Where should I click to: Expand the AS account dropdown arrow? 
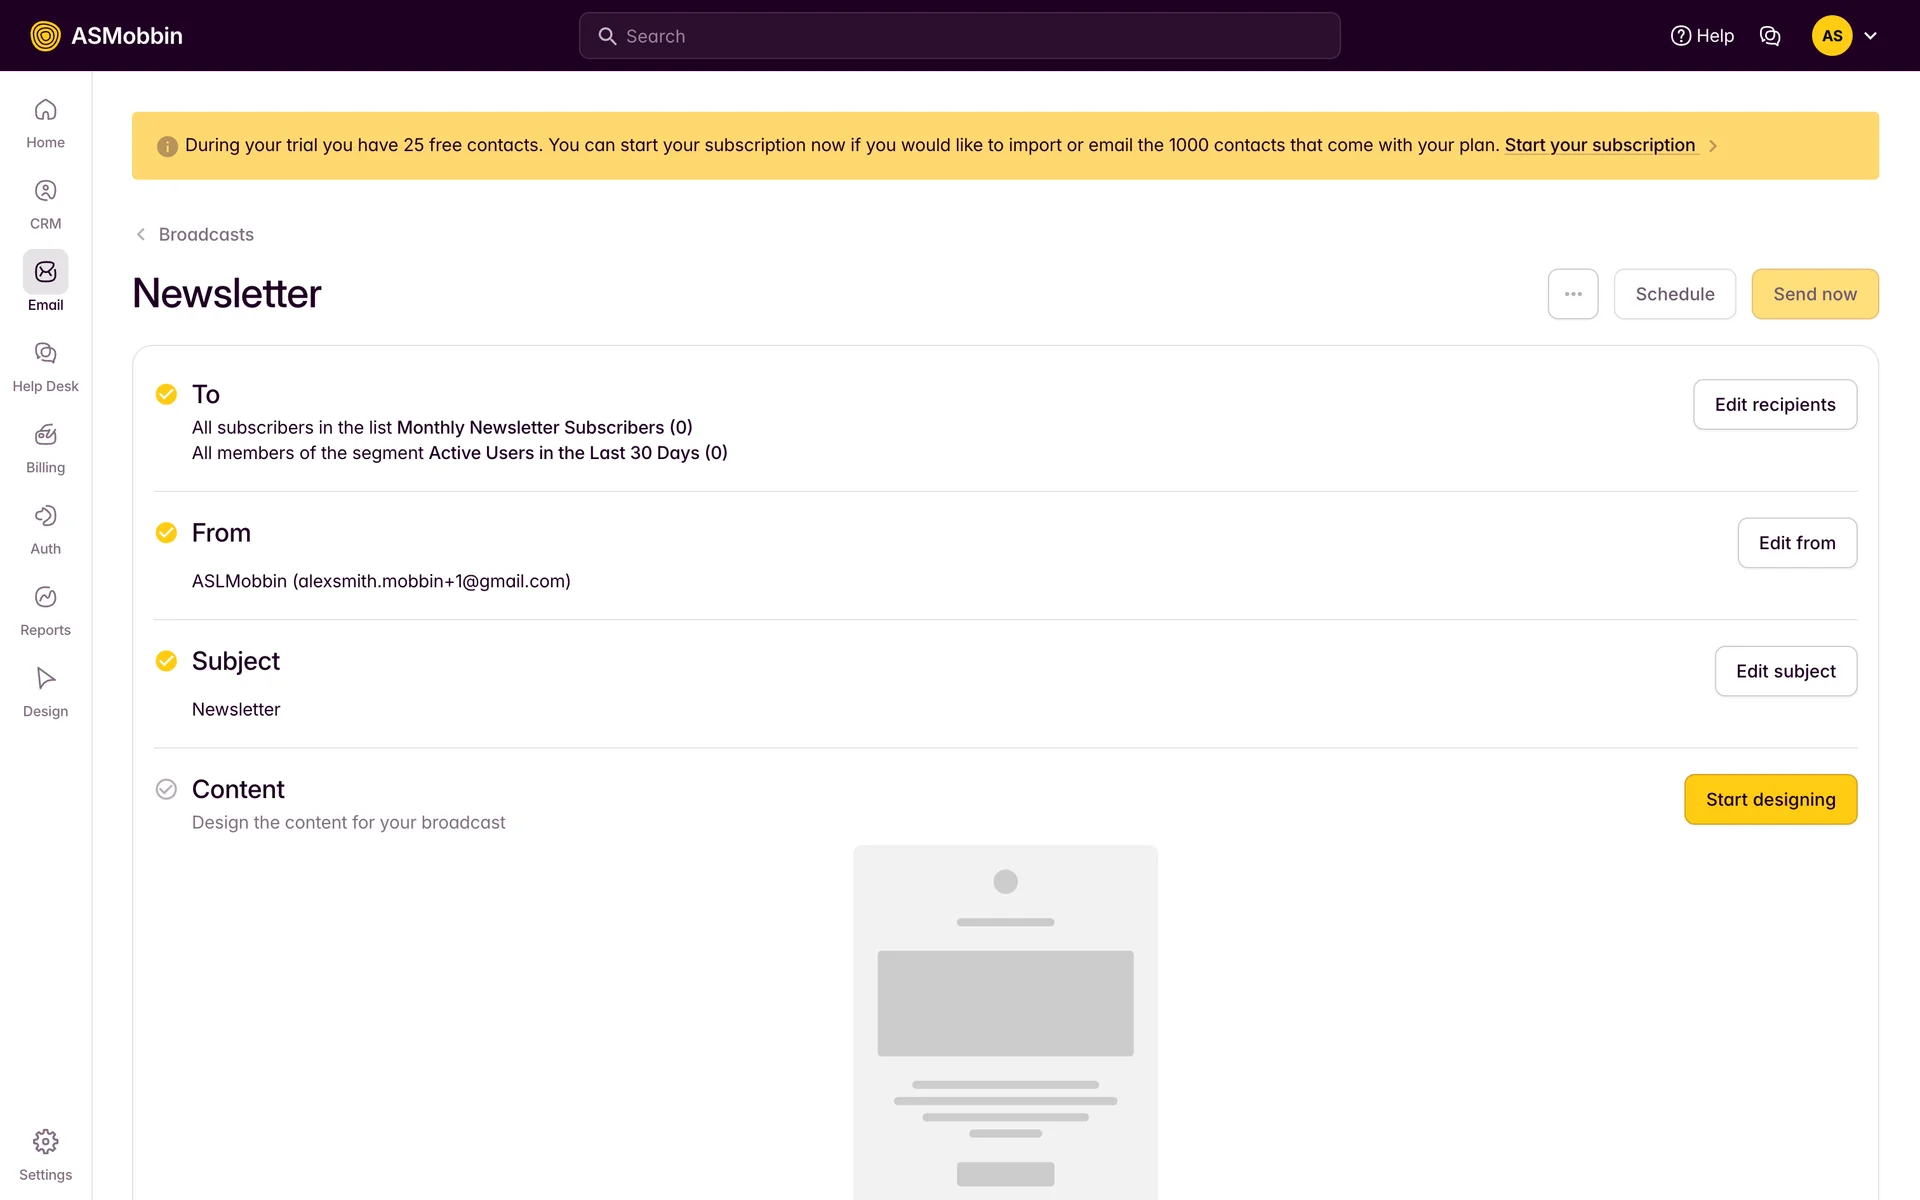[1870, 36]
